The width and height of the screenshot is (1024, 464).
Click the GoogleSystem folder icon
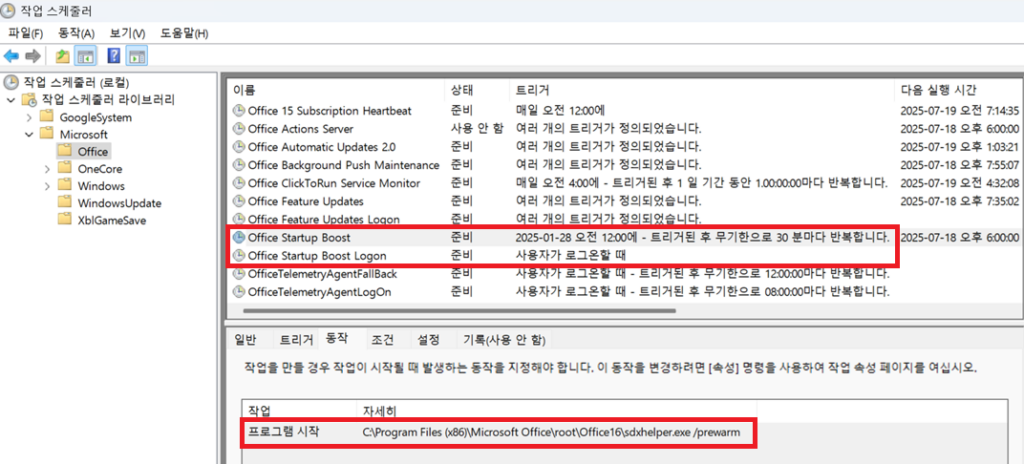[x=46, y=118]
